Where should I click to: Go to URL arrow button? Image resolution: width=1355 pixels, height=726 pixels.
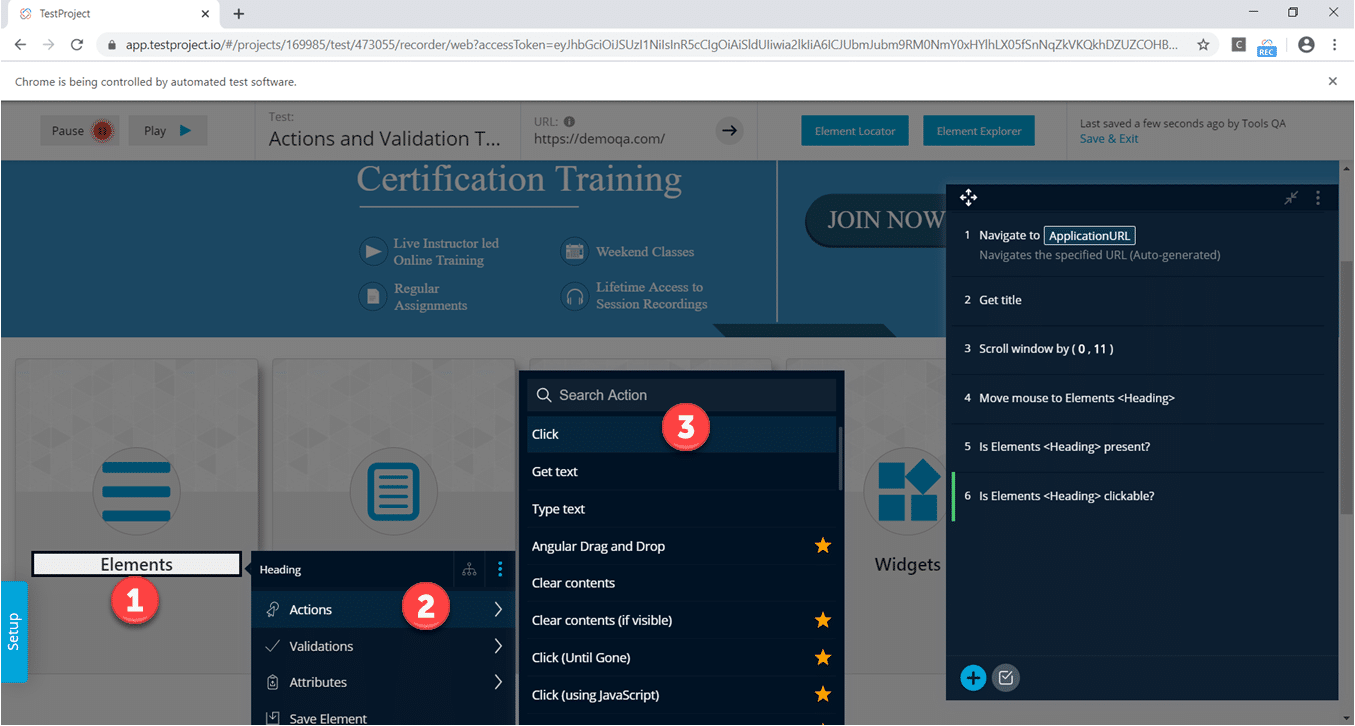pyautogui.click(x=730, y=131)
